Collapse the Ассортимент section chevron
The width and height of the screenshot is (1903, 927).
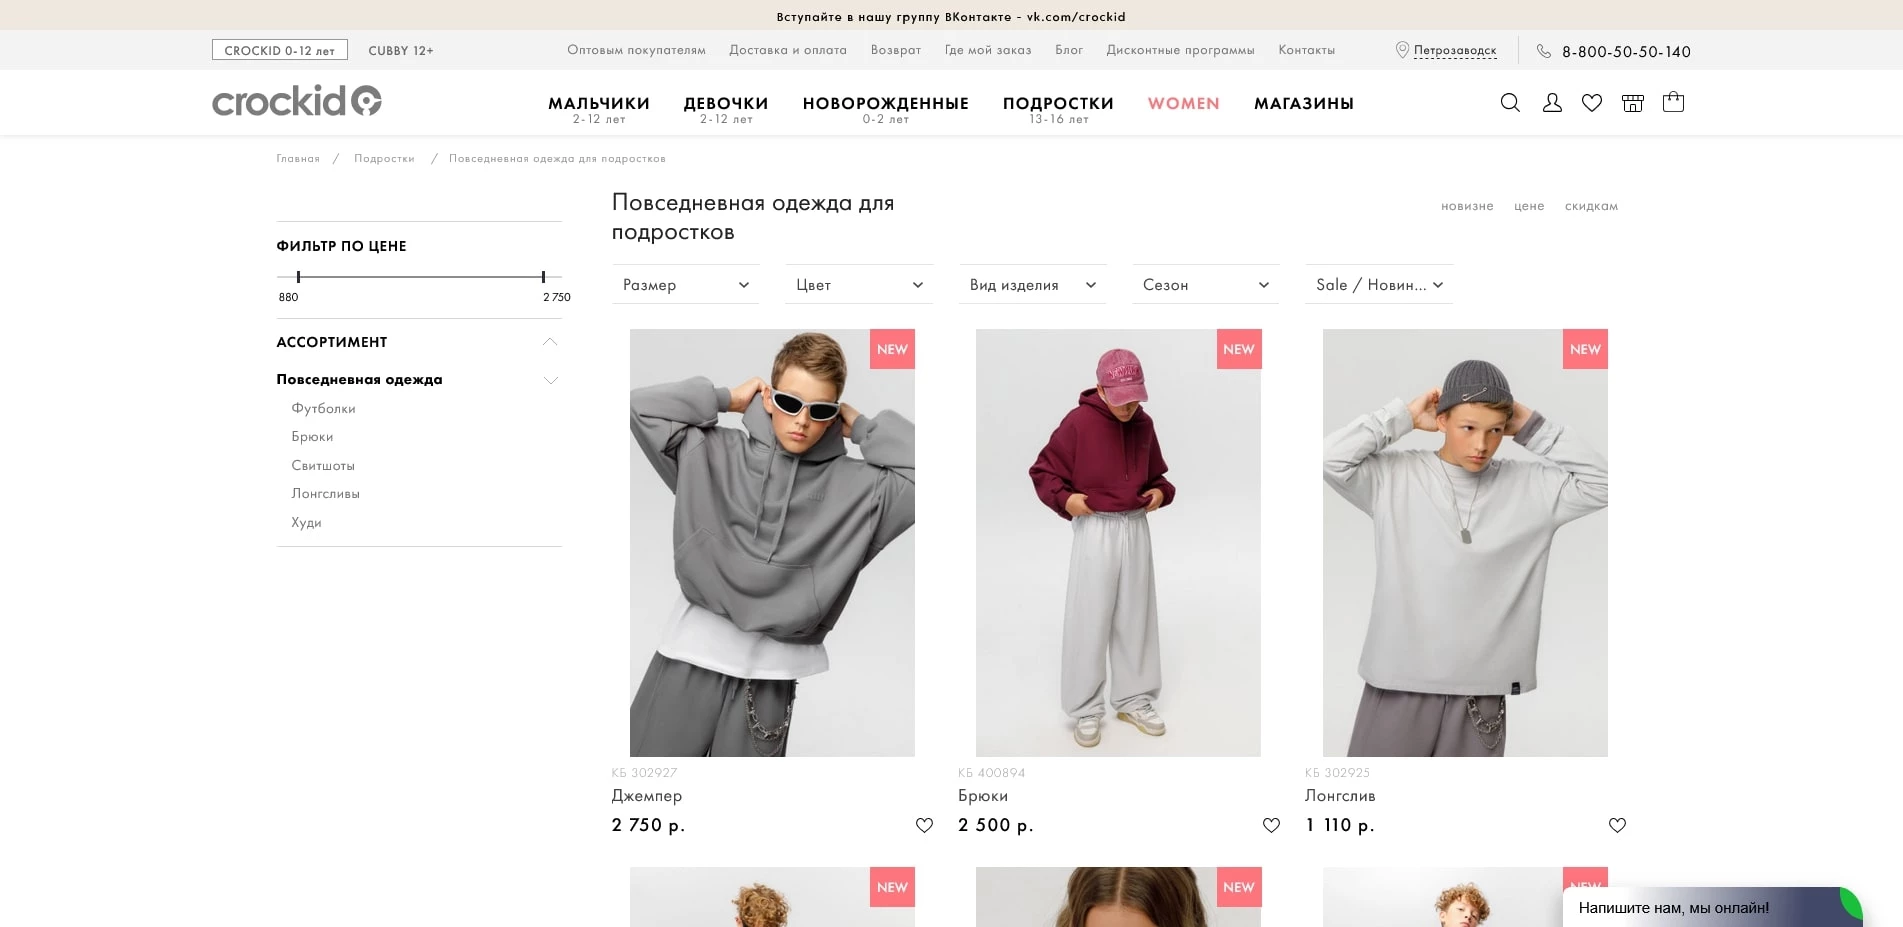[x=550, y=342]
